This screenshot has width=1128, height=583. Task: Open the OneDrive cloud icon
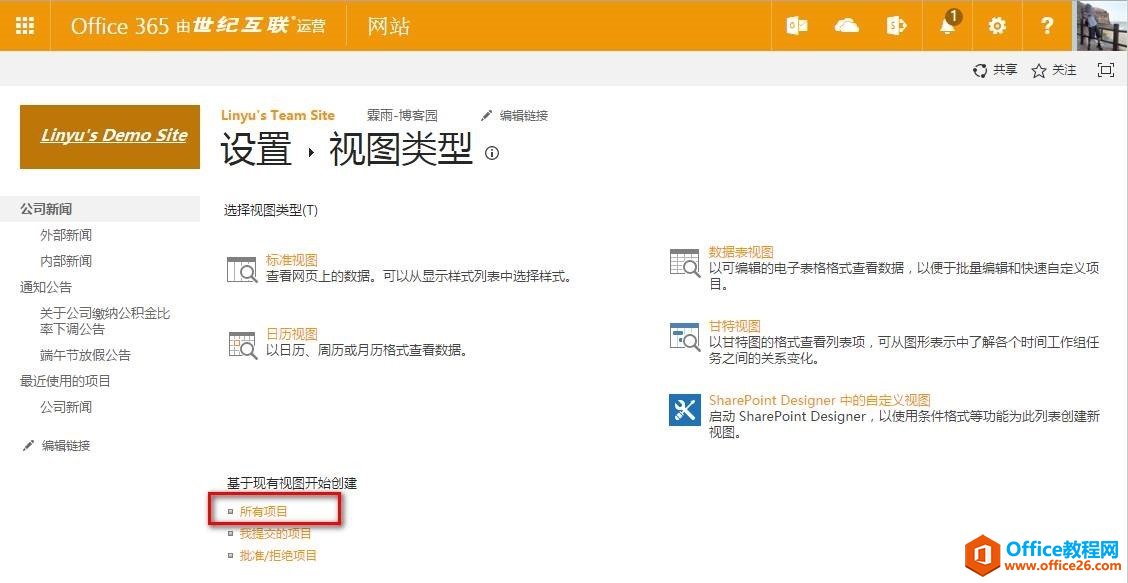(847, 26)
